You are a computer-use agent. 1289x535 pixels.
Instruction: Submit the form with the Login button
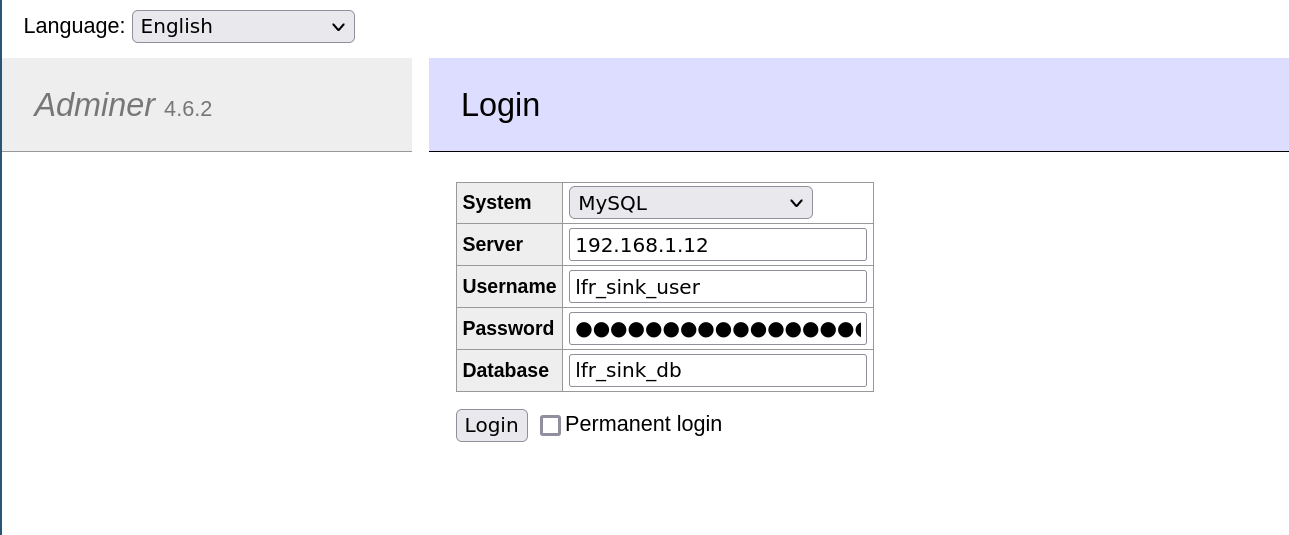[x=491, y=425]
